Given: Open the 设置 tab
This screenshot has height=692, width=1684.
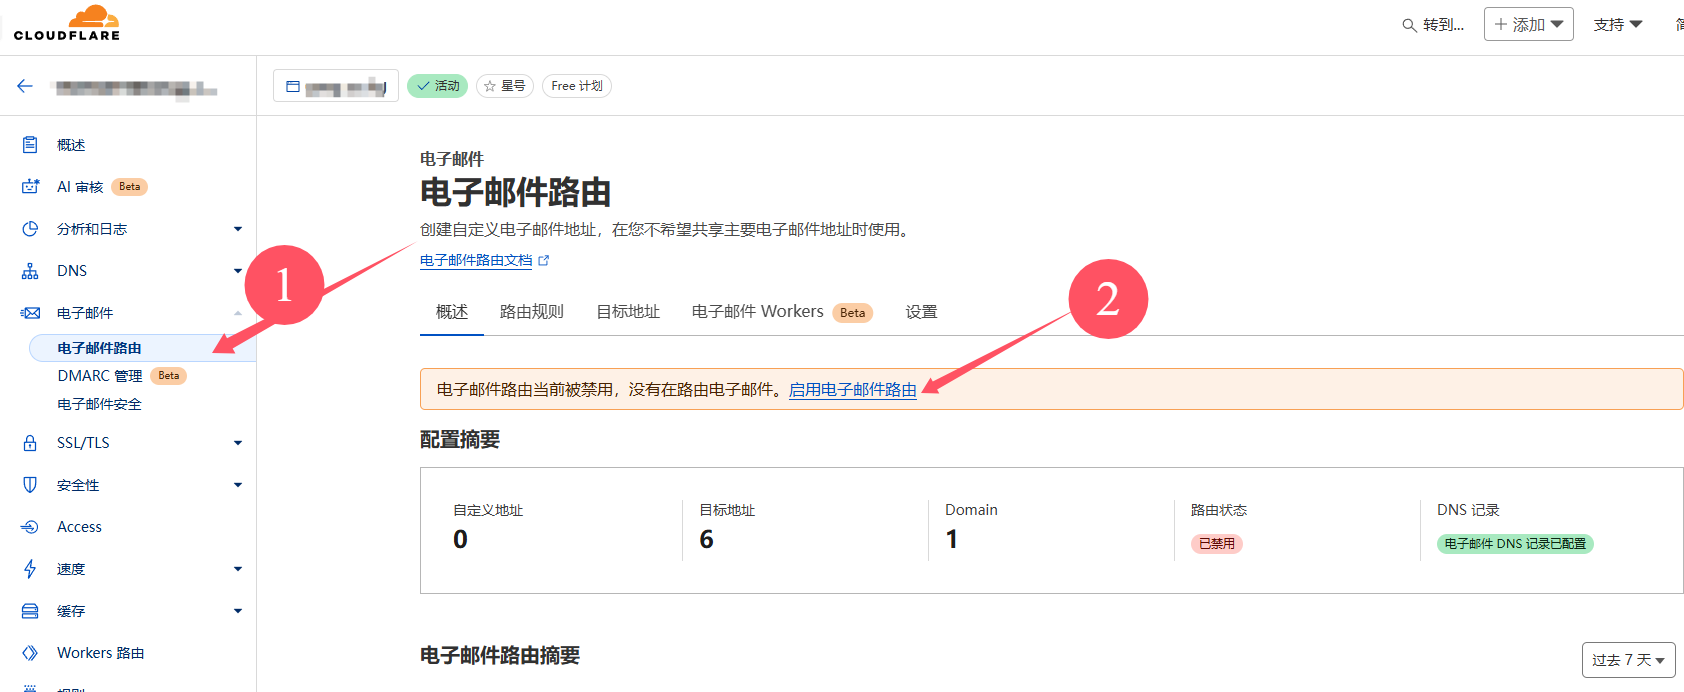Looking at the screenshot, I should 922,312.
